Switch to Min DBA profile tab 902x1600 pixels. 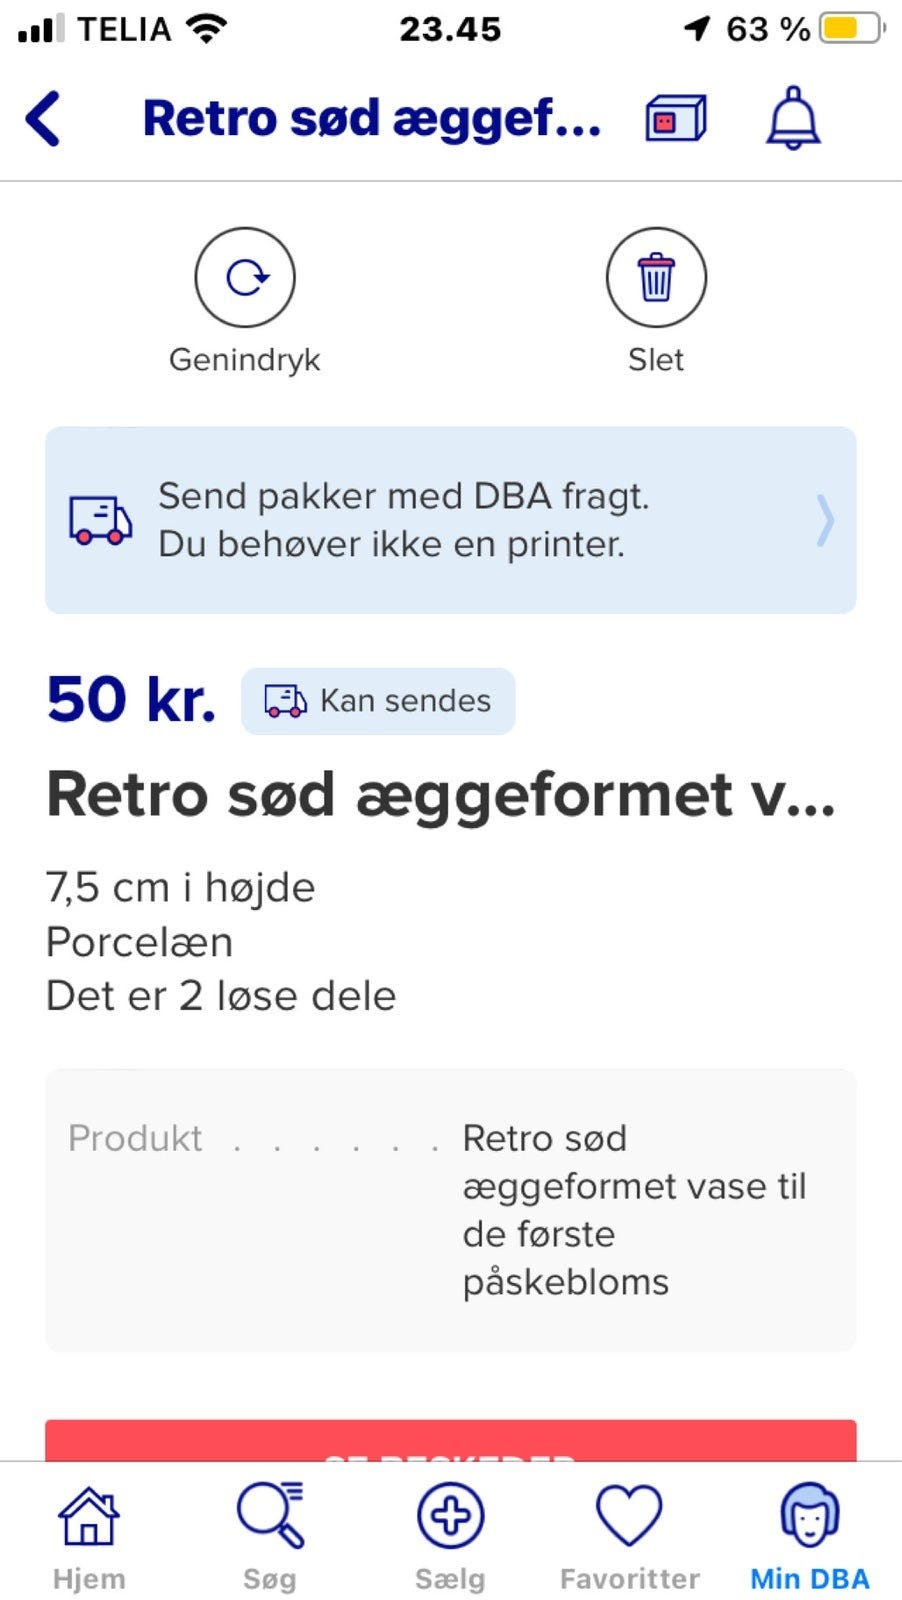(810, 1535)
